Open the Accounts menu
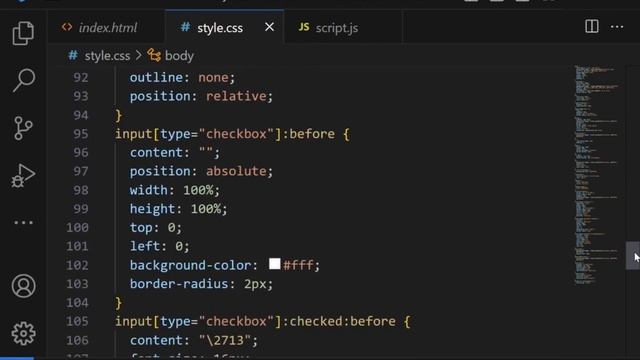This screenshot has height=360, width=640. pos(23,286)
